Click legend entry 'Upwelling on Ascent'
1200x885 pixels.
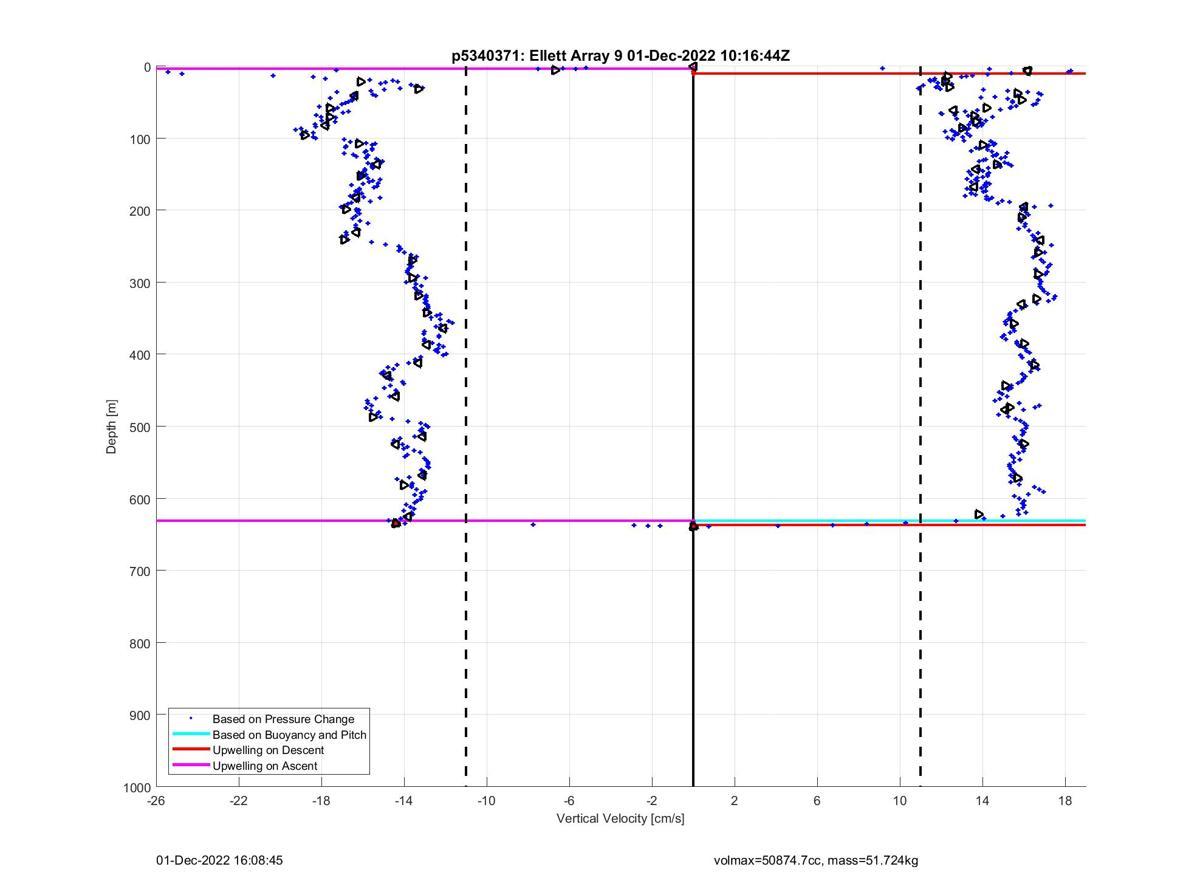(265, 766)
